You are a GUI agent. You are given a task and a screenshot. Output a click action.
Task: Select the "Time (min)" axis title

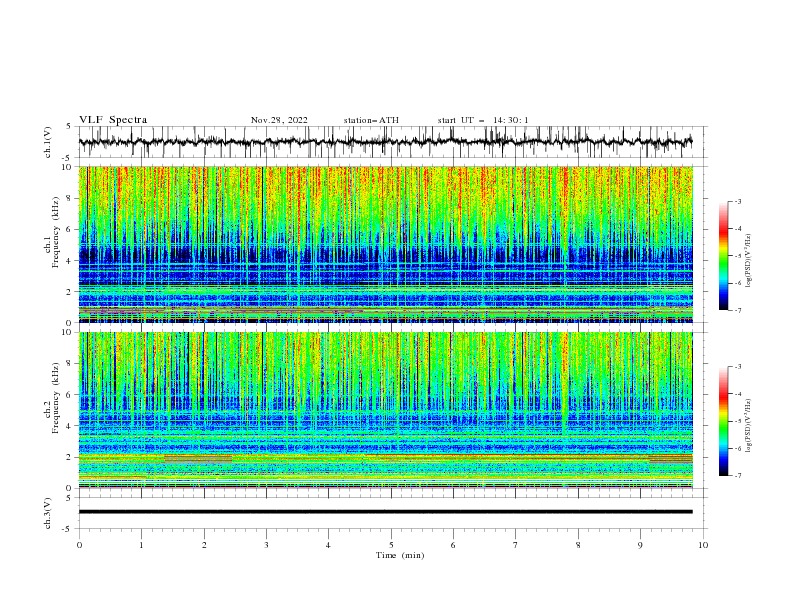point(400,555)
